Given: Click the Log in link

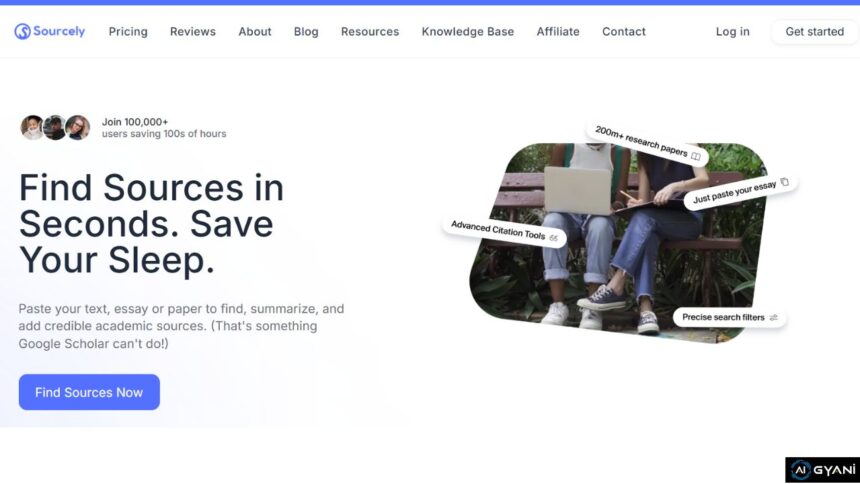Looking at the screenshot, I should coord(733,32).
